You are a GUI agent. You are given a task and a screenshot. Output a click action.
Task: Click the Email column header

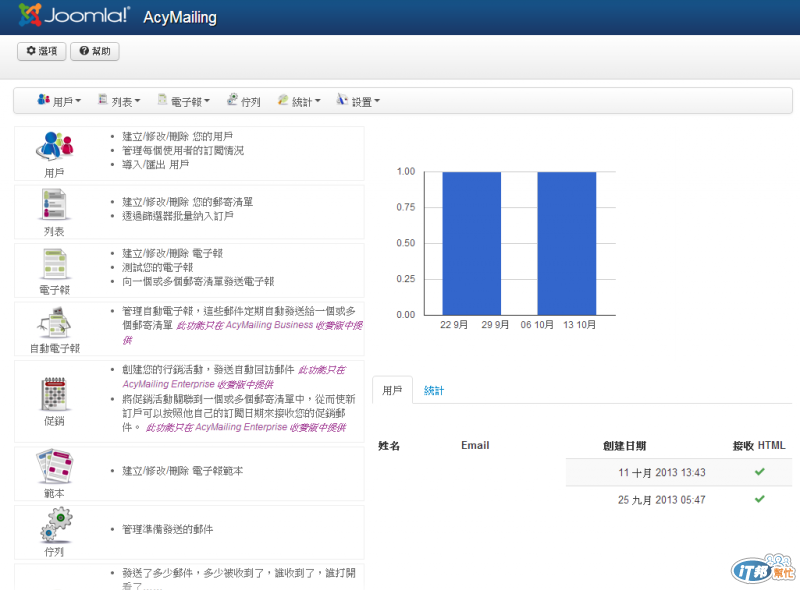[x=475, y=445]
